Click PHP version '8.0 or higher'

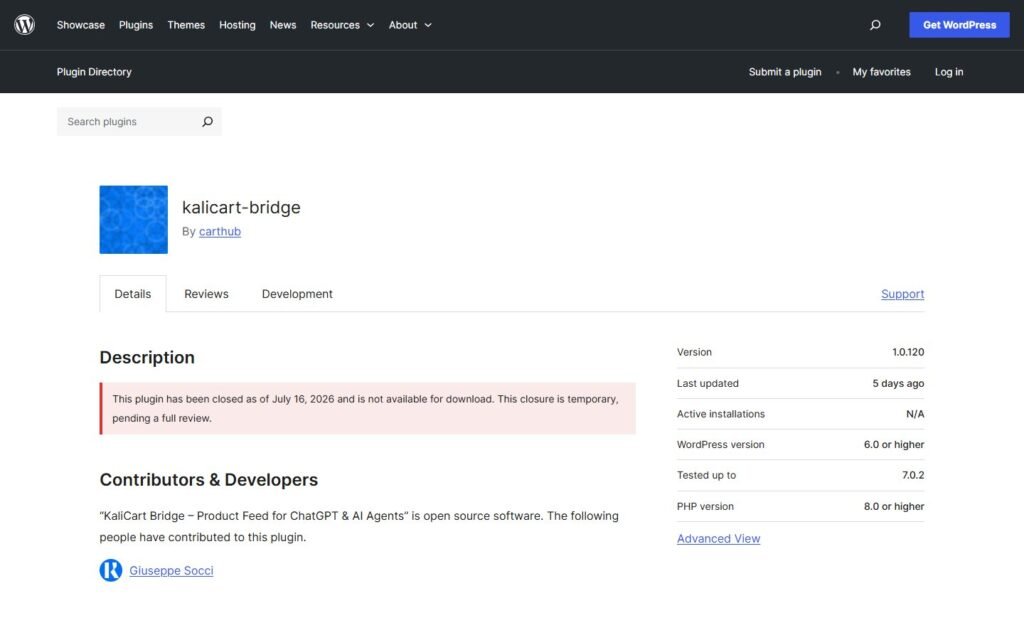pos(893,506)
